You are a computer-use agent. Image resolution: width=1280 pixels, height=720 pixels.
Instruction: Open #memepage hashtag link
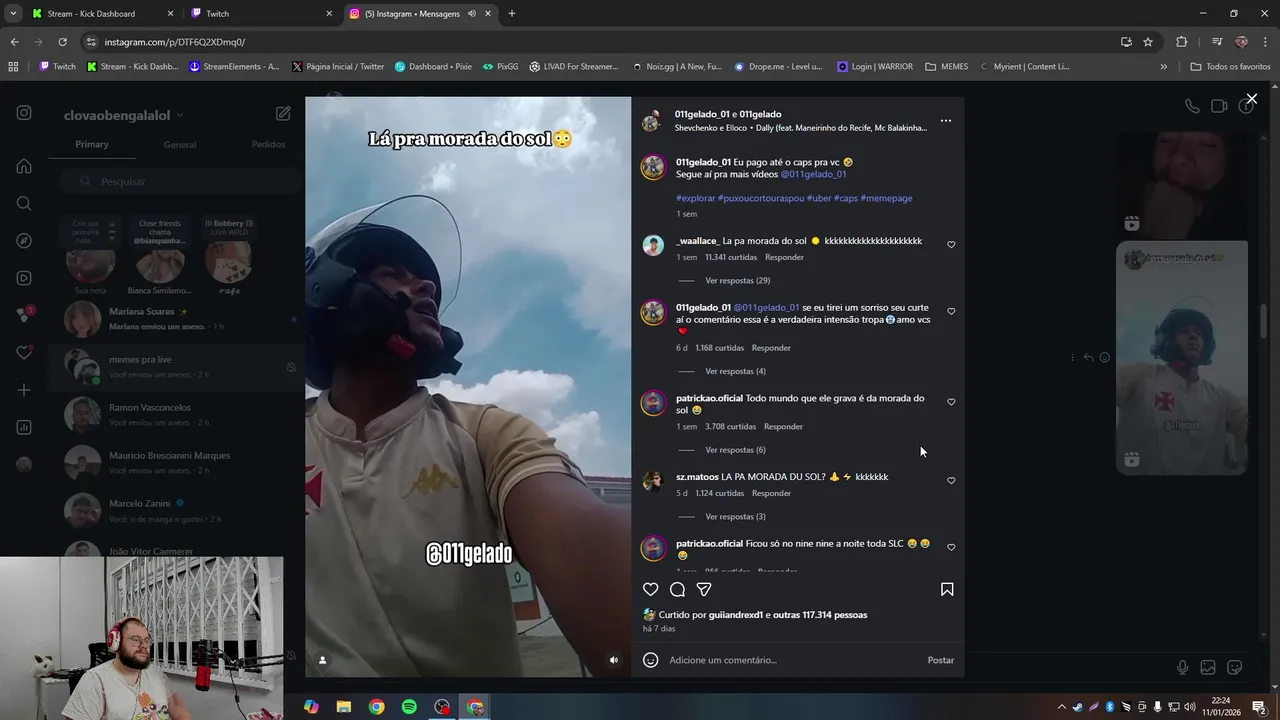click(x=886, y=198)
